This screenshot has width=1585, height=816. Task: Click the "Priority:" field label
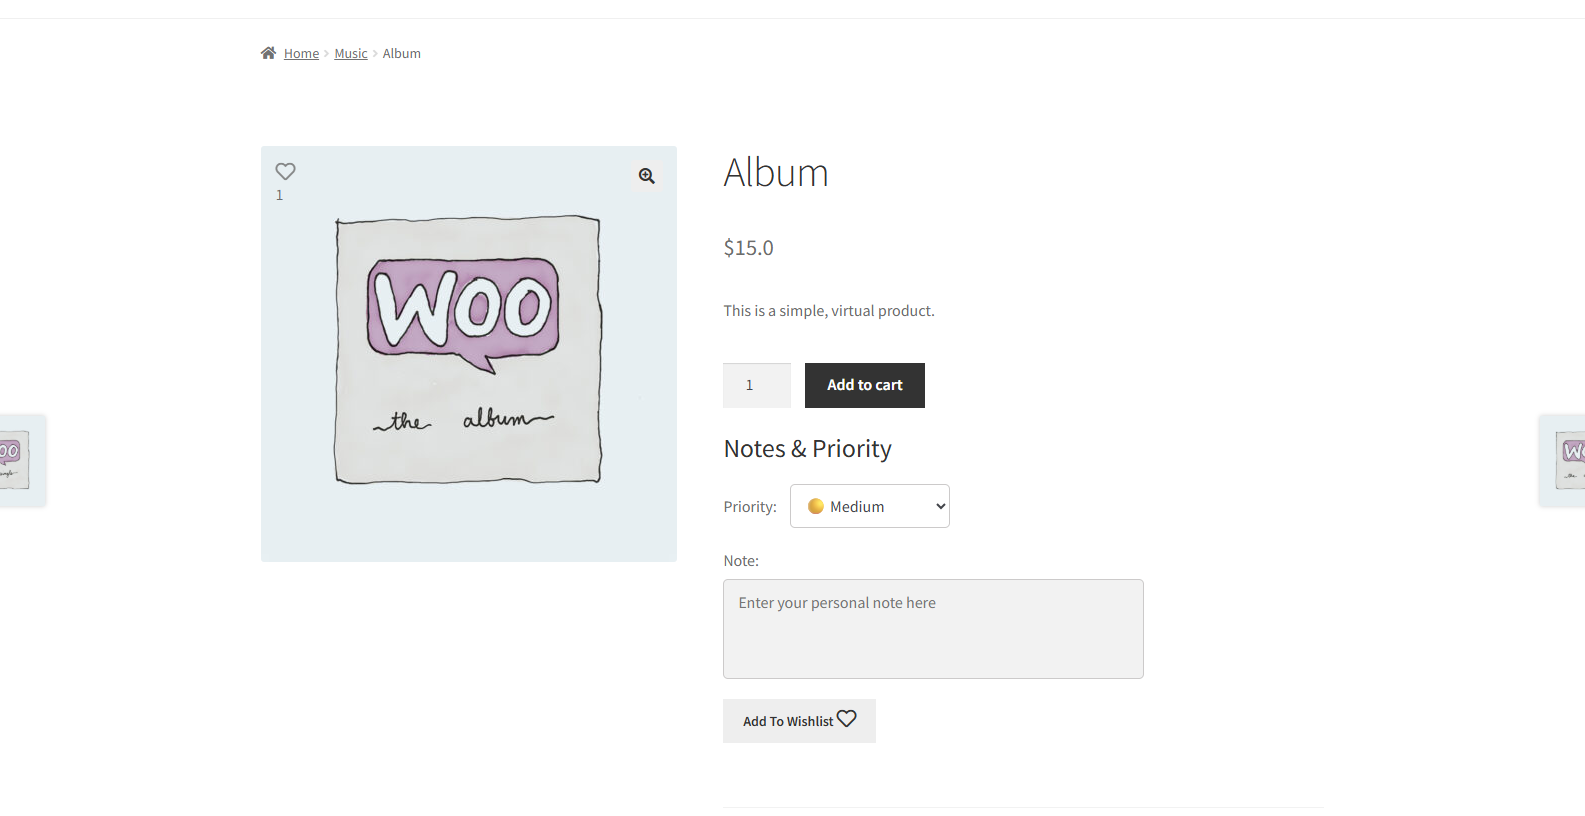(x=750, y=507)
